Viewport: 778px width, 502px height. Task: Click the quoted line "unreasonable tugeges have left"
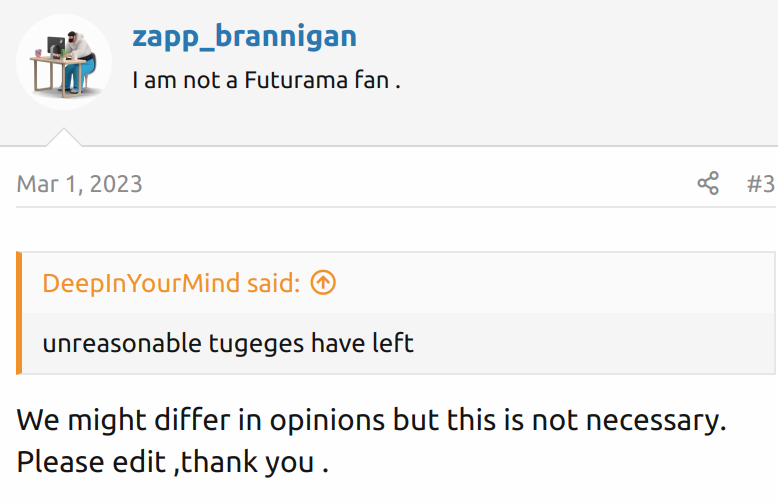point(228,344)
